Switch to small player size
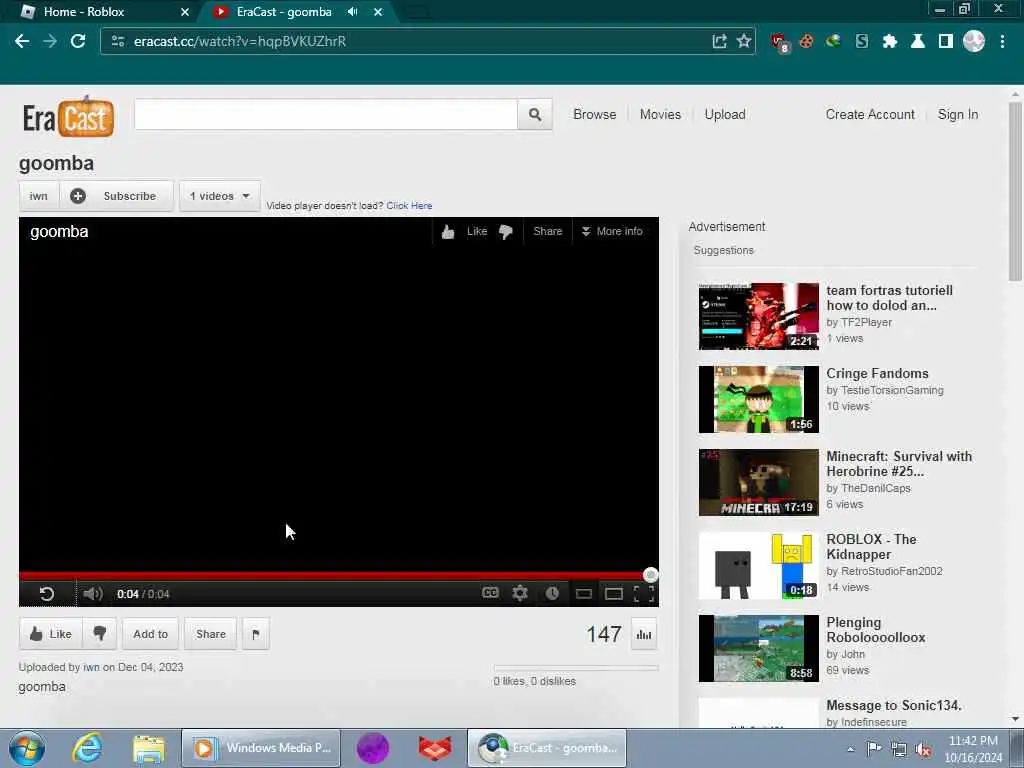 click(x=584, y=594)
